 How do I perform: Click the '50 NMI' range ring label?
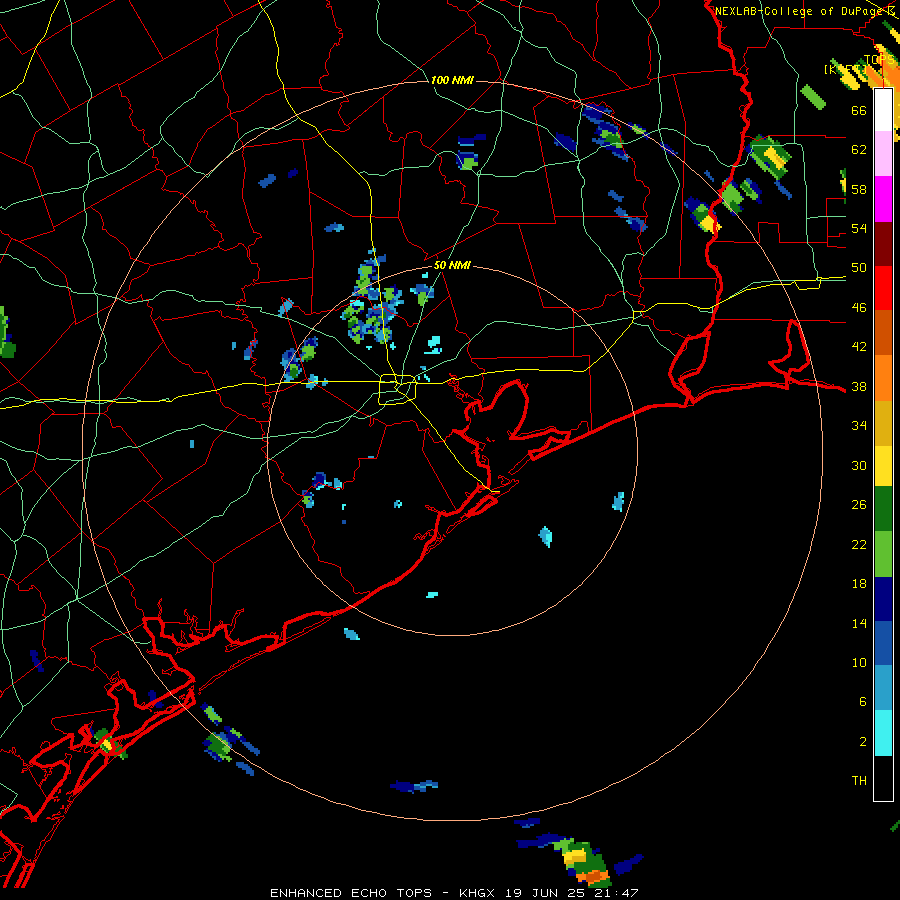[x=452, y=265]
